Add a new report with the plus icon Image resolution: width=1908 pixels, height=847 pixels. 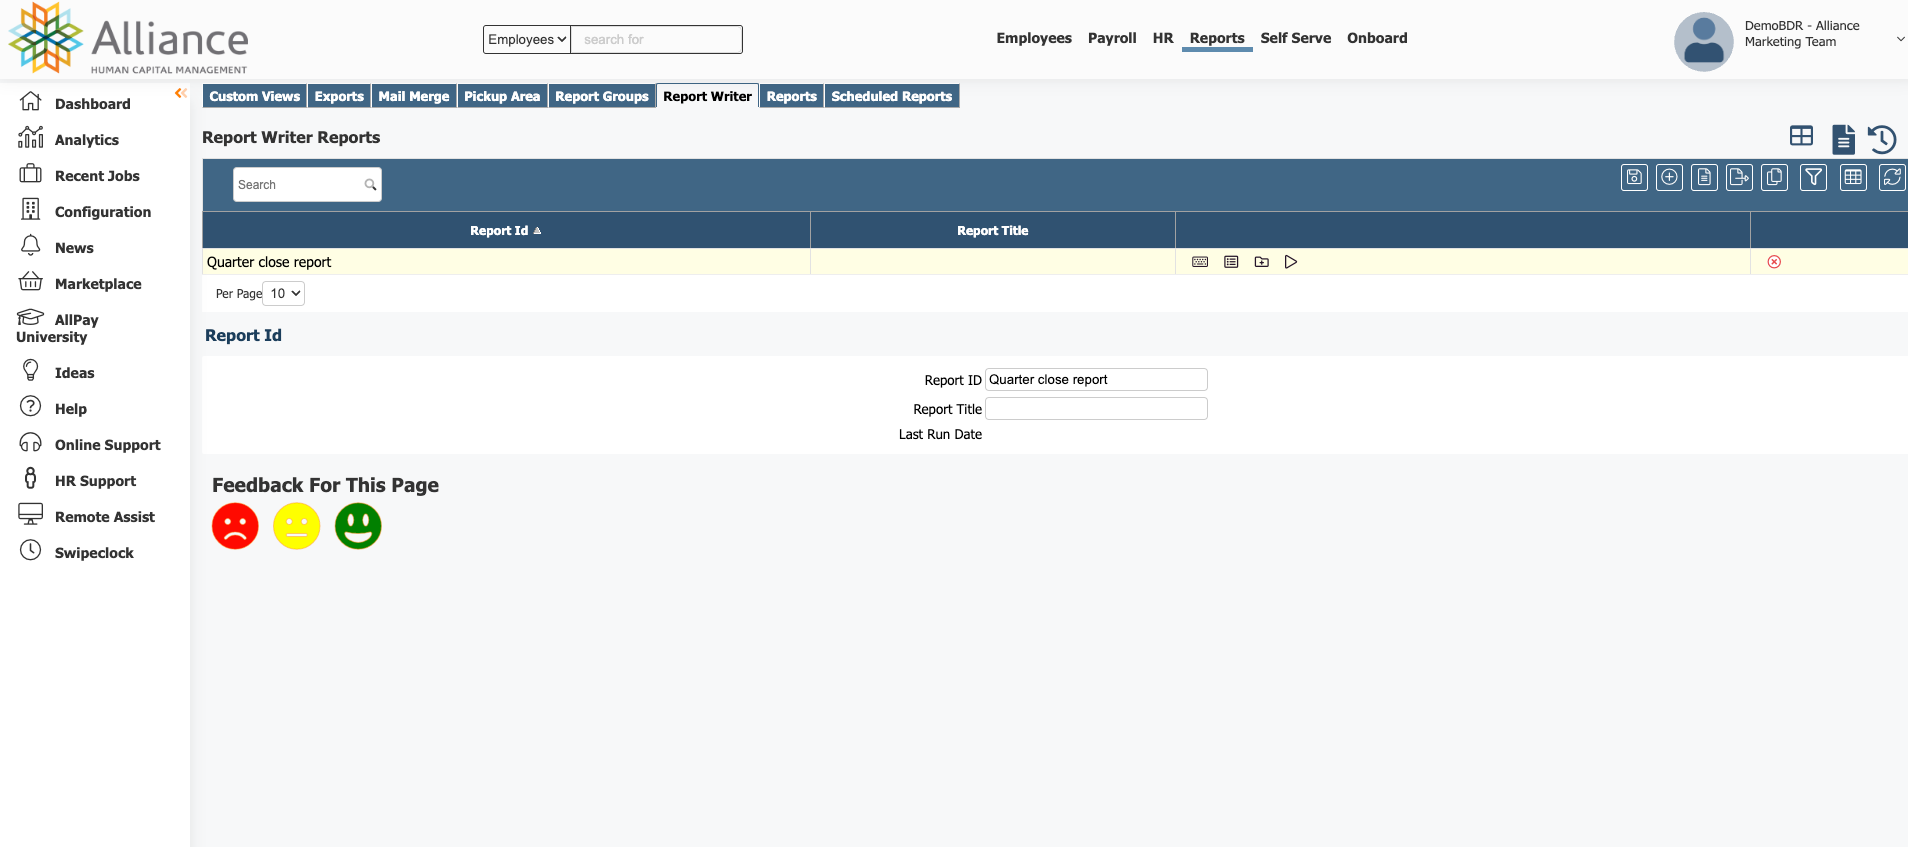click(x=1669, y=178)
